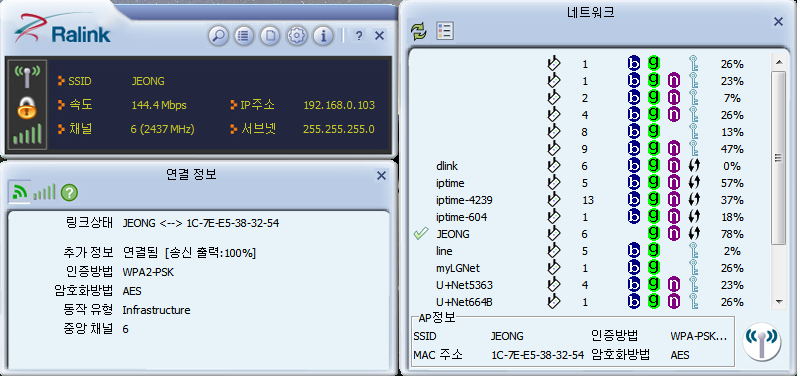Screen dimensions: 797x376
Task: Open the link information list icon
Action: (x=244, y=36)
